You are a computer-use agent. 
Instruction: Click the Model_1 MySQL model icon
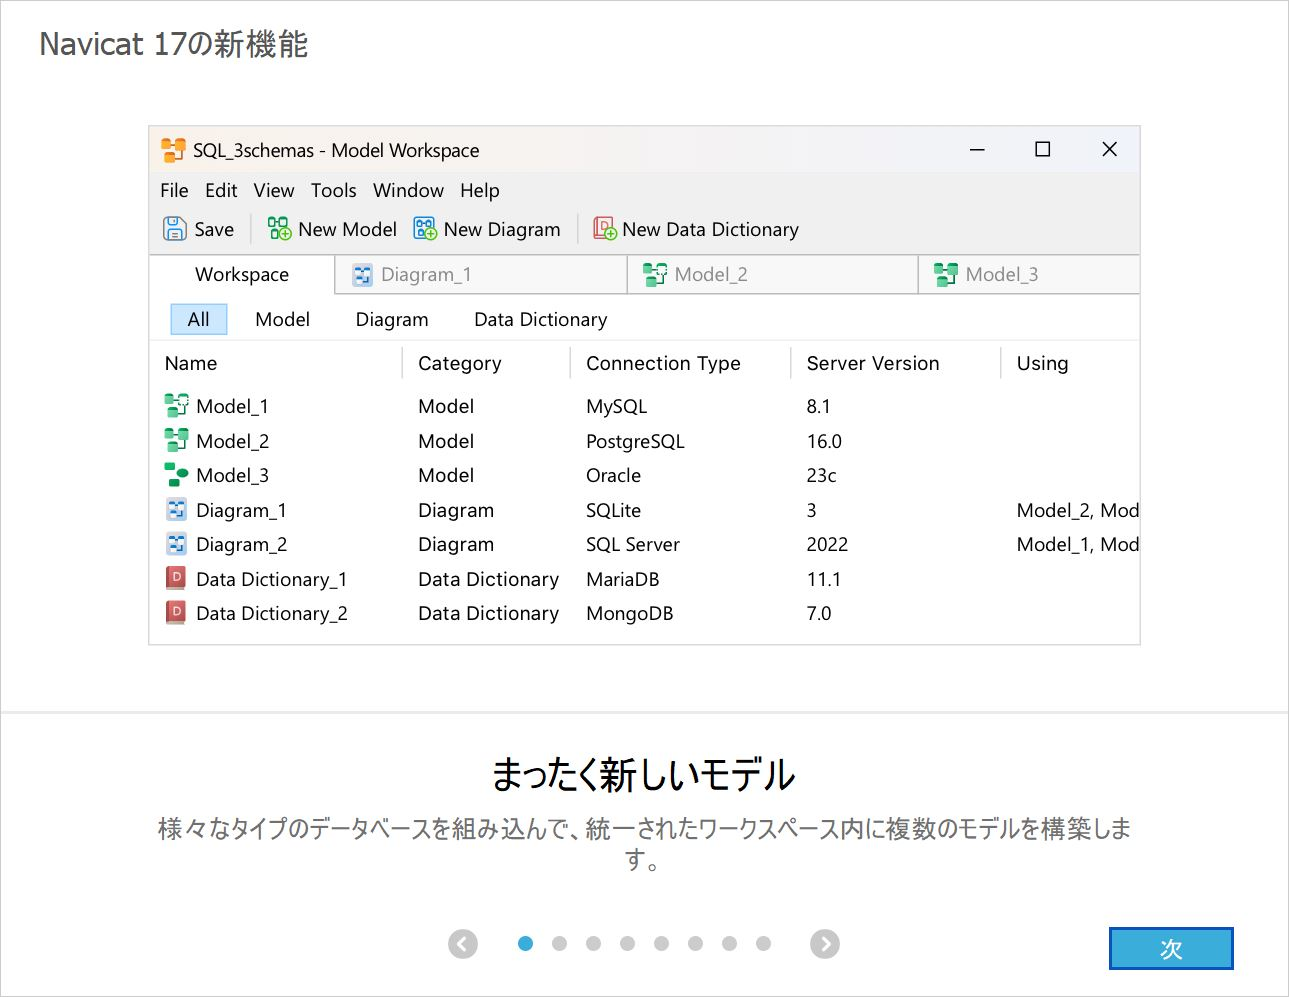tap(176, 406)
